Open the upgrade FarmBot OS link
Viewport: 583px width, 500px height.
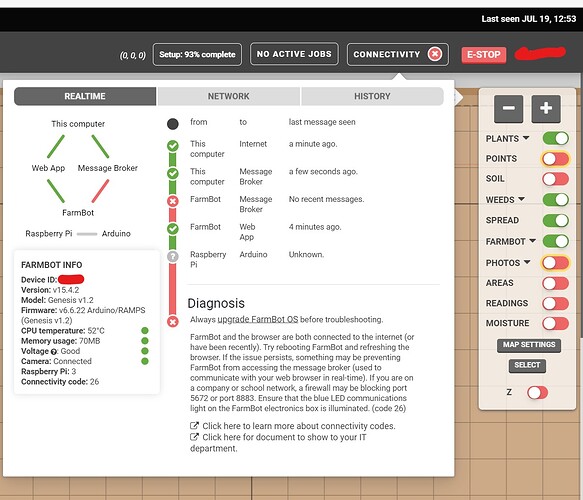(258, 320)
